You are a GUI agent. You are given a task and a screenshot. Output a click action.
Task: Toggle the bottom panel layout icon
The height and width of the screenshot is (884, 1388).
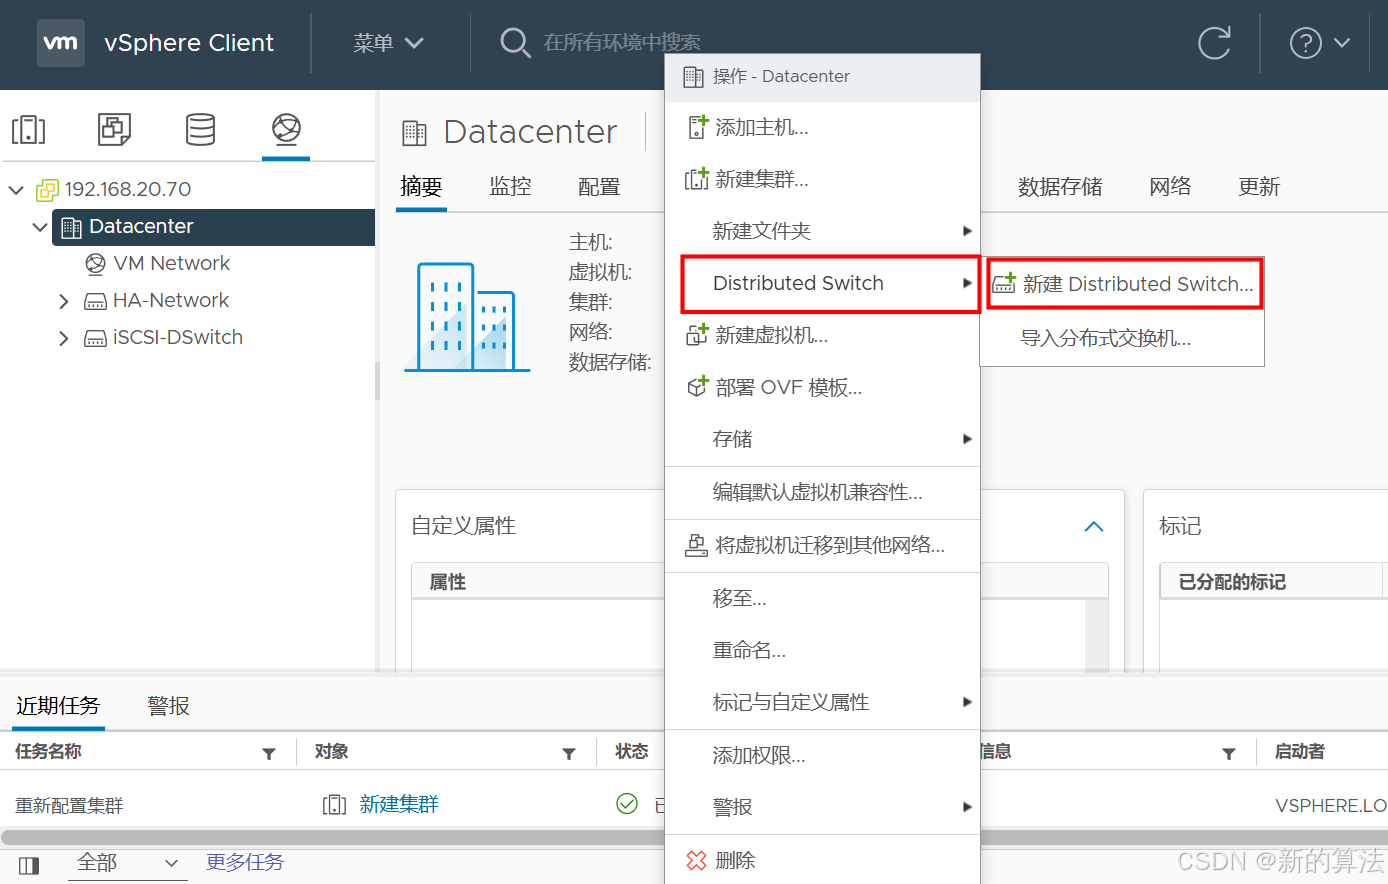pos(29,865)
